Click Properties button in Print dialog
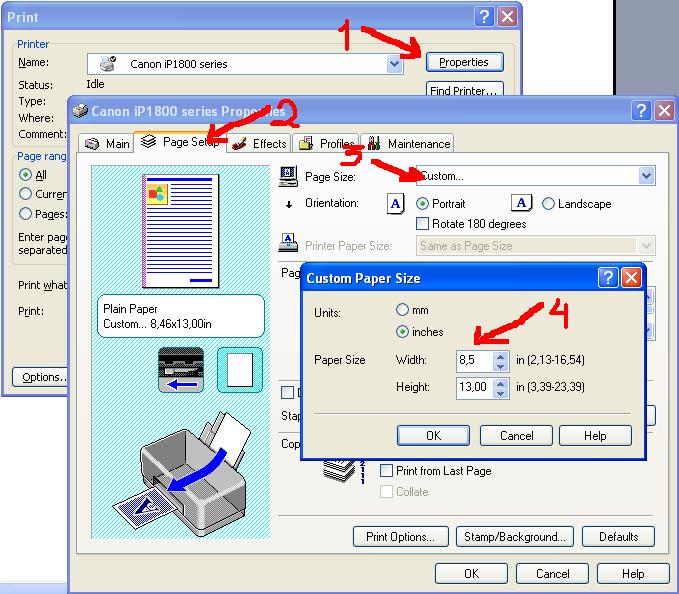Viewport: 679px width, 594px height. pyautogui.click(x=465, y=62)
